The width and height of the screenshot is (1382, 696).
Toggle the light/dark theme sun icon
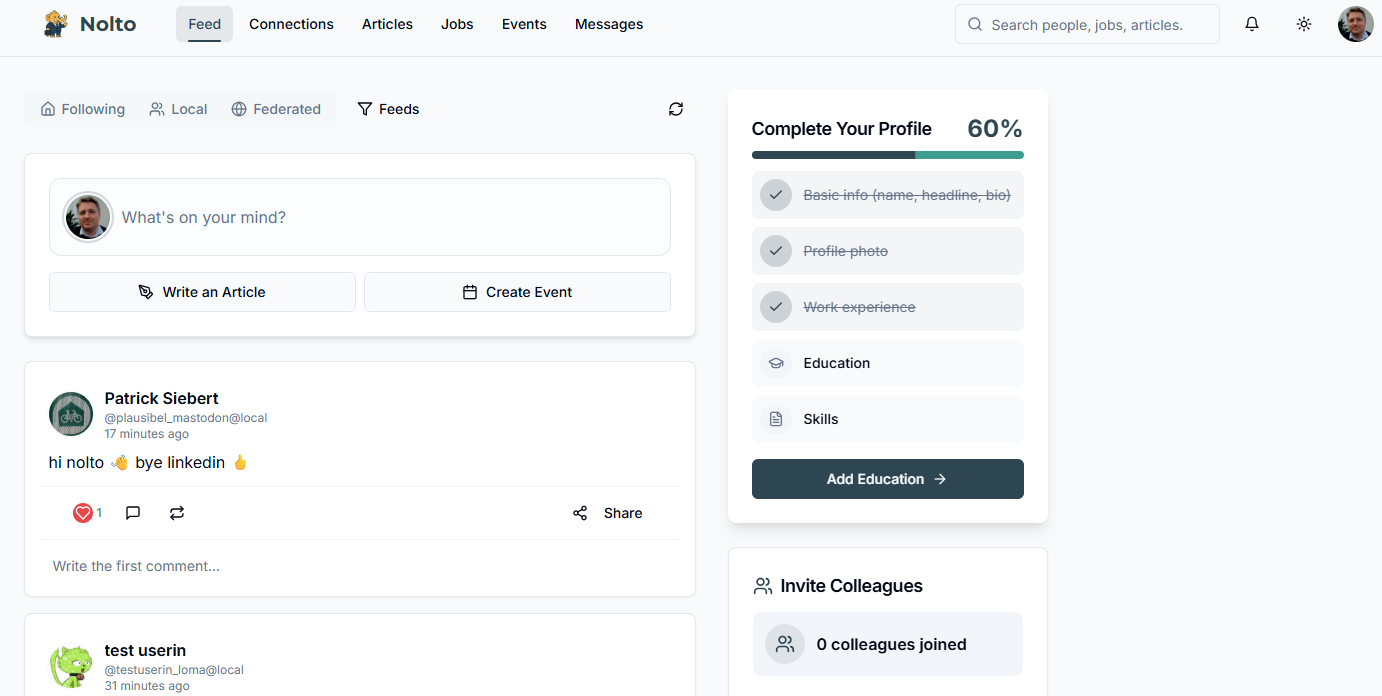pyautogui.click(x=1303, y=24)
